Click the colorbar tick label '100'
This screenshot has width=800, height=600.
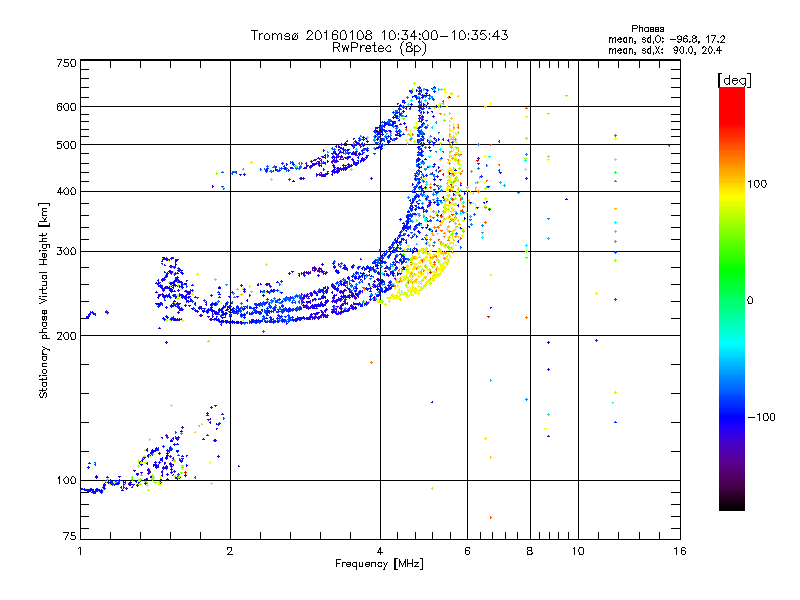pyautogui.click(x=757, y=184)
